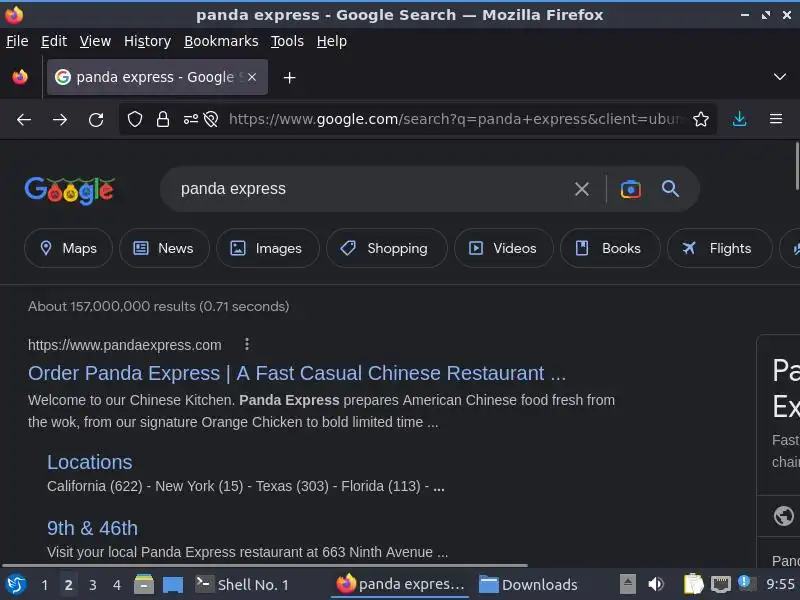Submit search with magnifying glass icon

[670, 189]
